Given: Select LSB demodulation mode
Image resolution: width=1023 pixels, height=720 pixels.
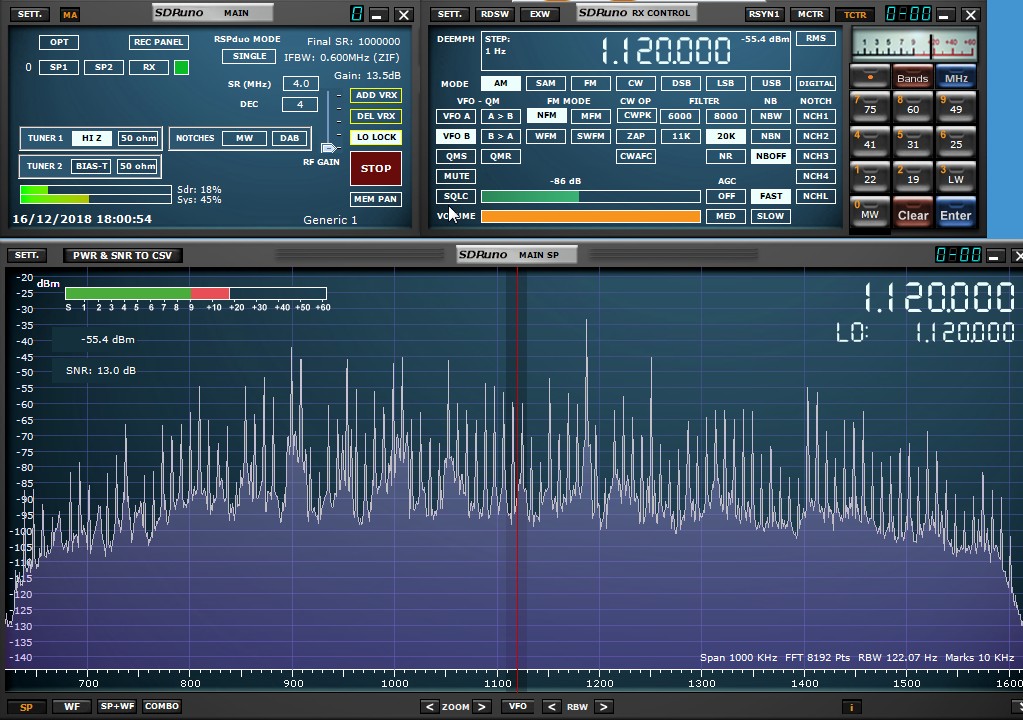Looking at the screenshot, I should 725,83.
